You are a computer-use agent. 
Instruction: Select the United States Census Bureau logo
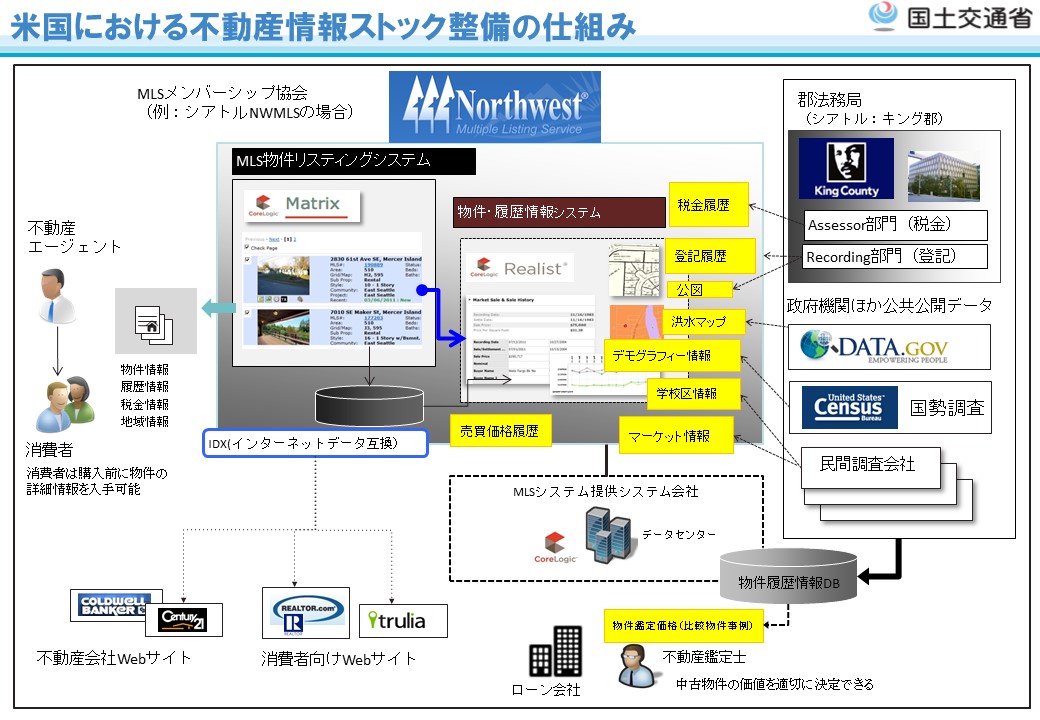pos(849,407)
